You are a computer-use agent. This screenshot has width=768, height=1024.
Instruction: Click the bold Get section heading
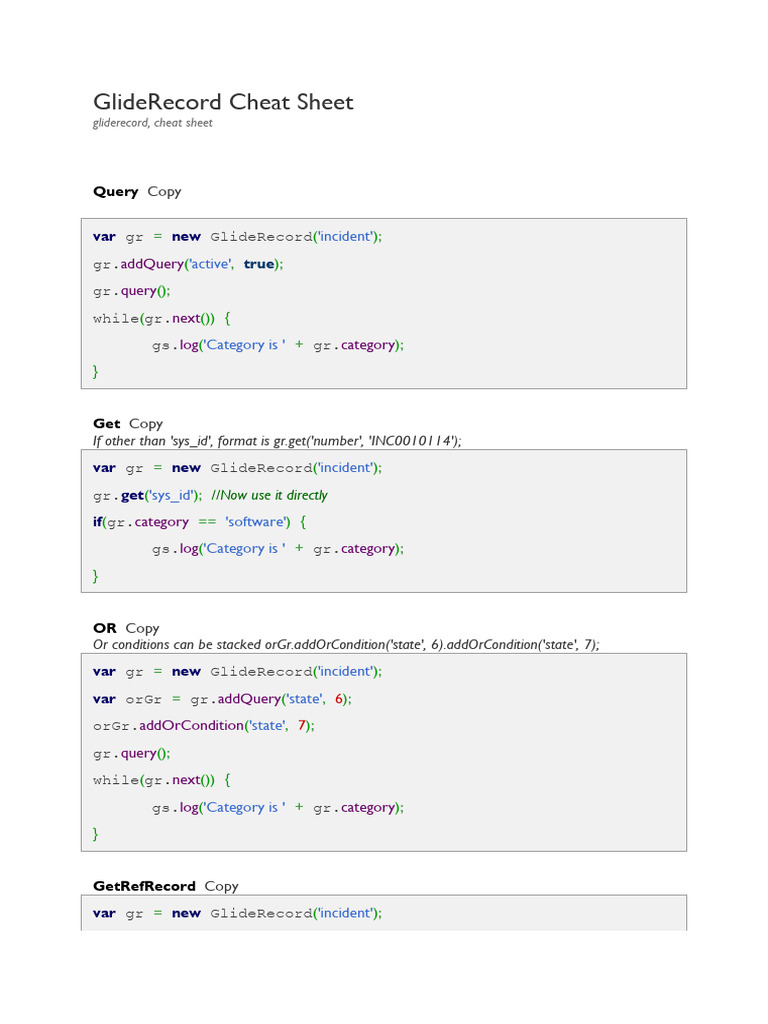(107, 424)
